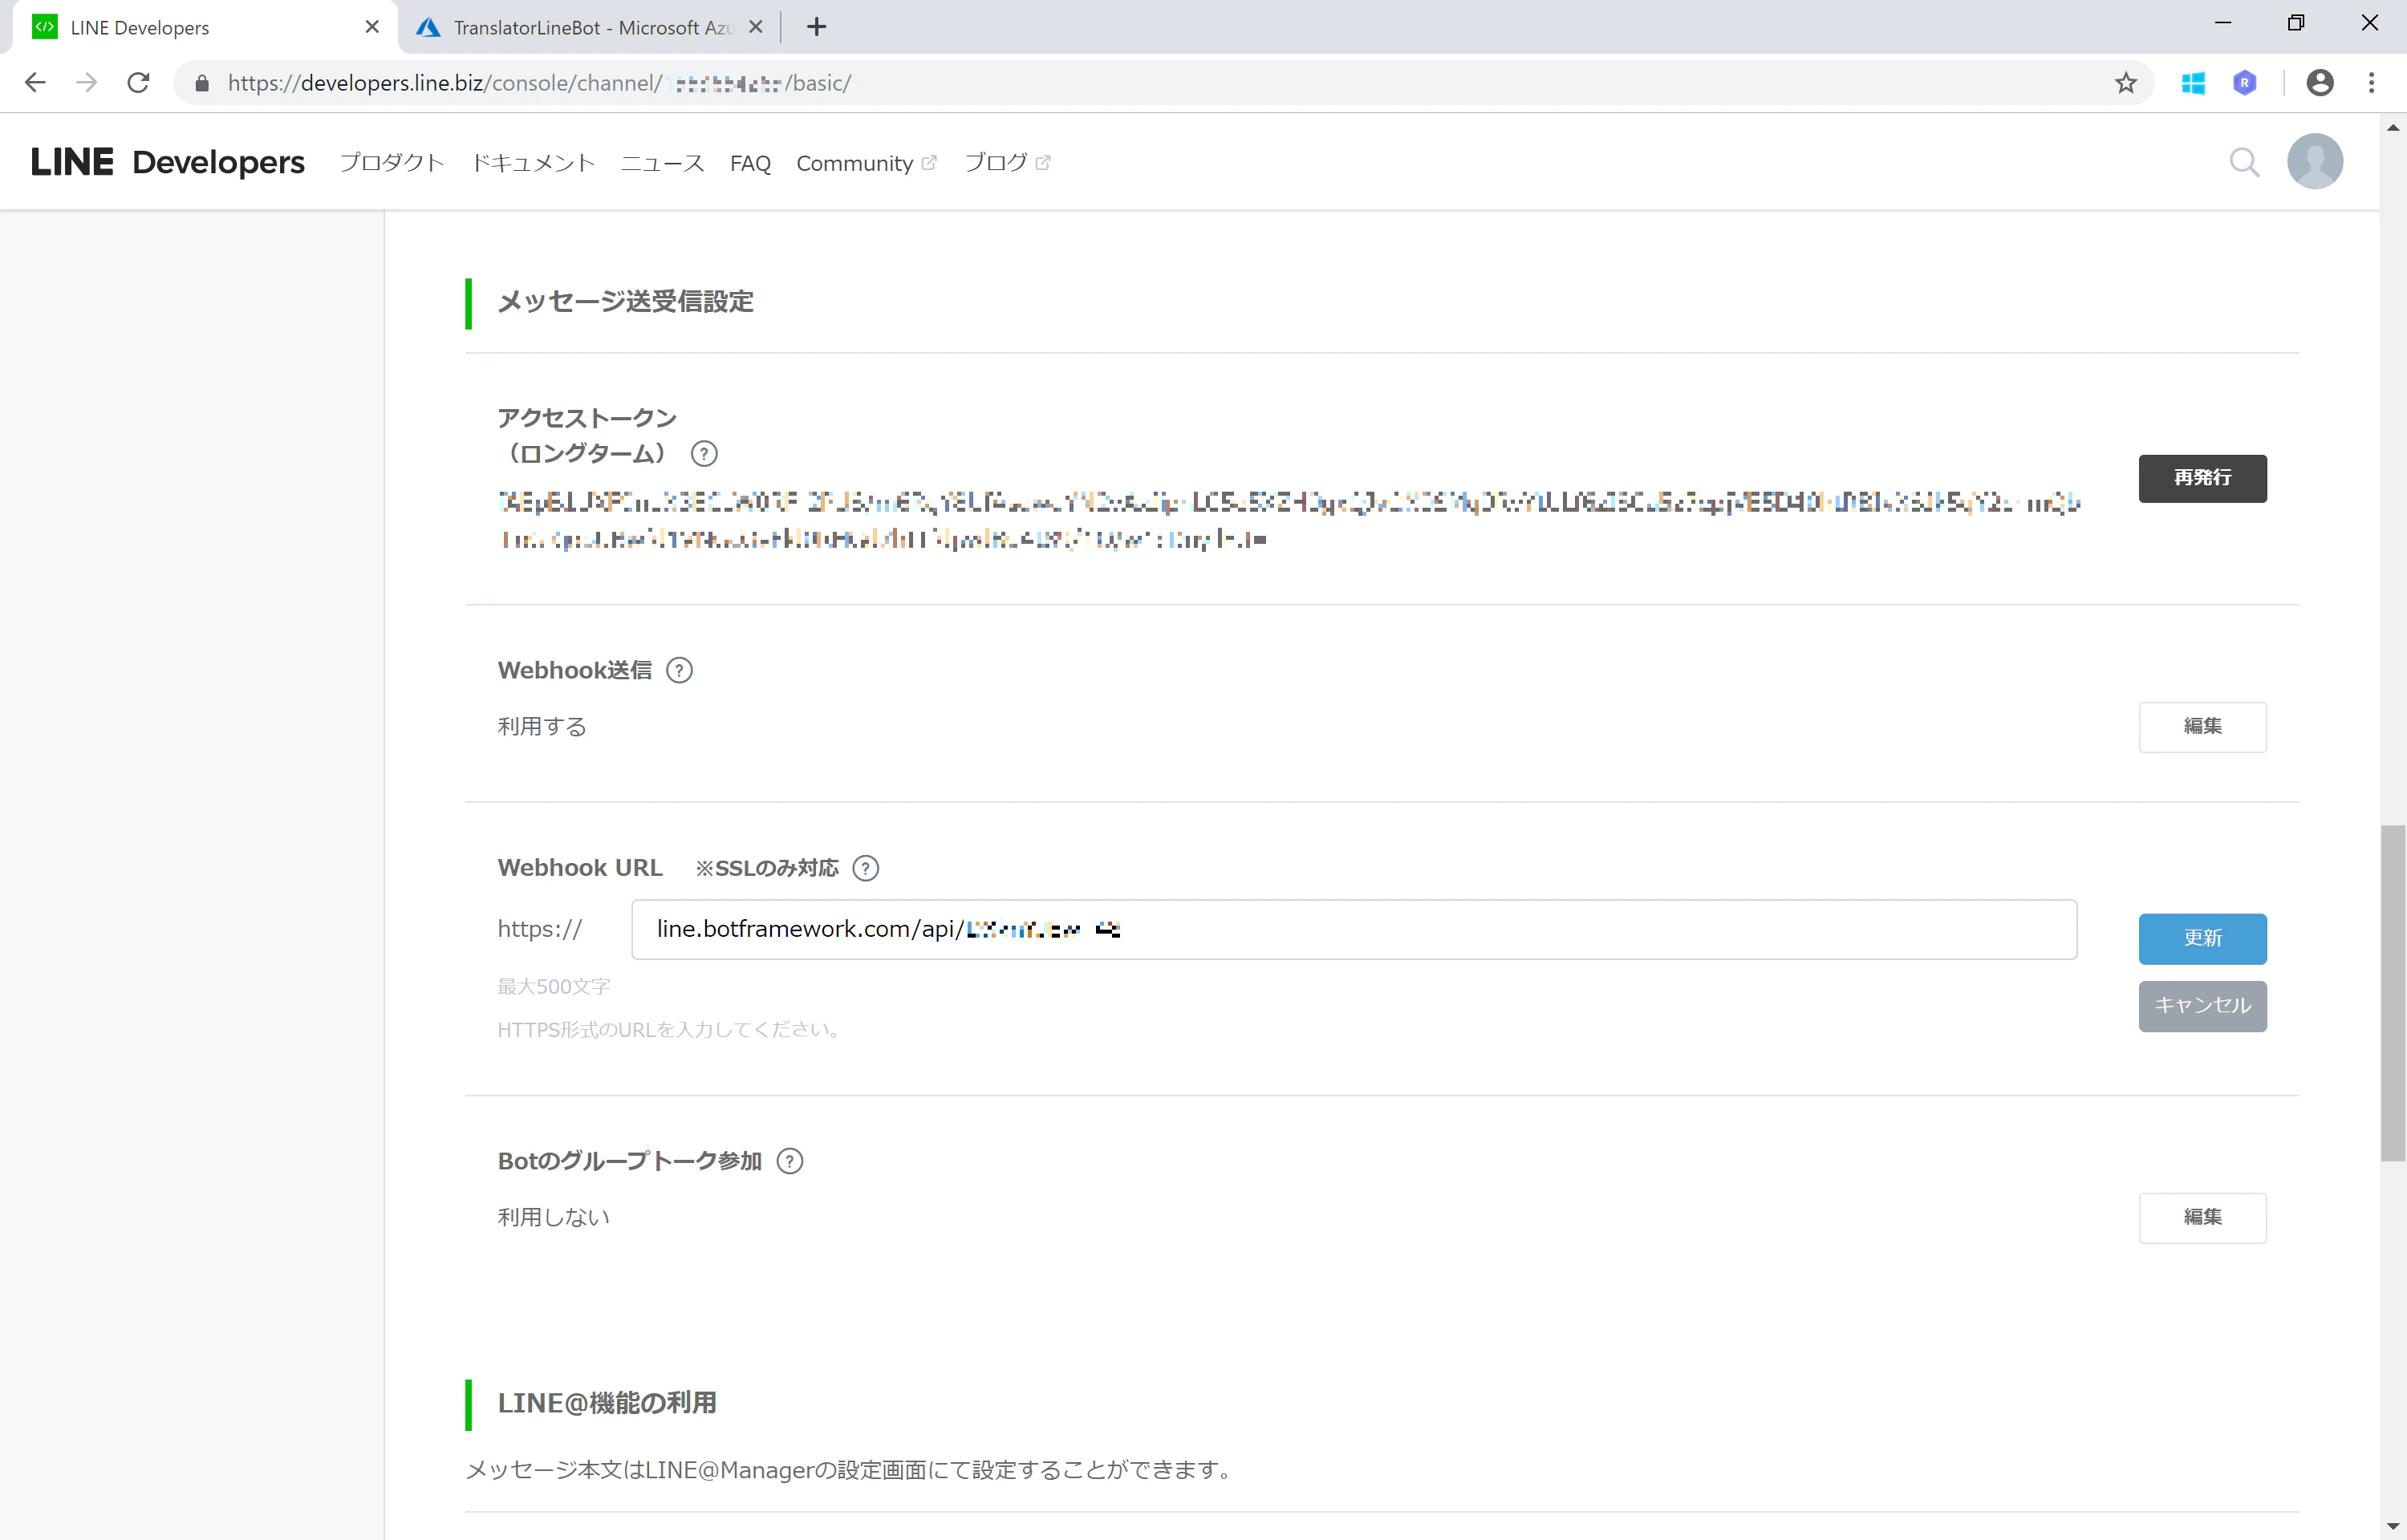Show help for Botのグループトーク参加

click(790, 1161)
